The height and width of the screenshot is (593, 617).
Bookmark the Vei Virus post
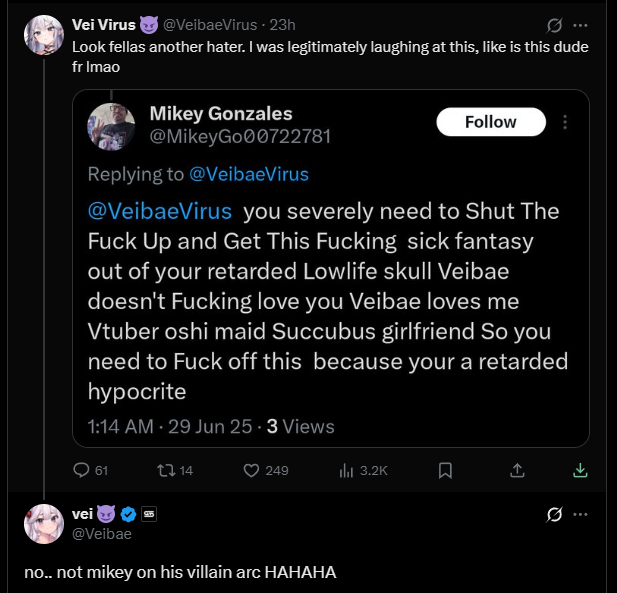click(446, 469)
